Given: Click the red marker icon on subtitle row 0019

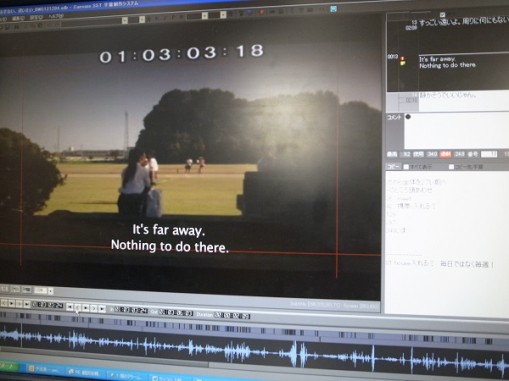Looking at the screenshot, I should pos(403,58).
